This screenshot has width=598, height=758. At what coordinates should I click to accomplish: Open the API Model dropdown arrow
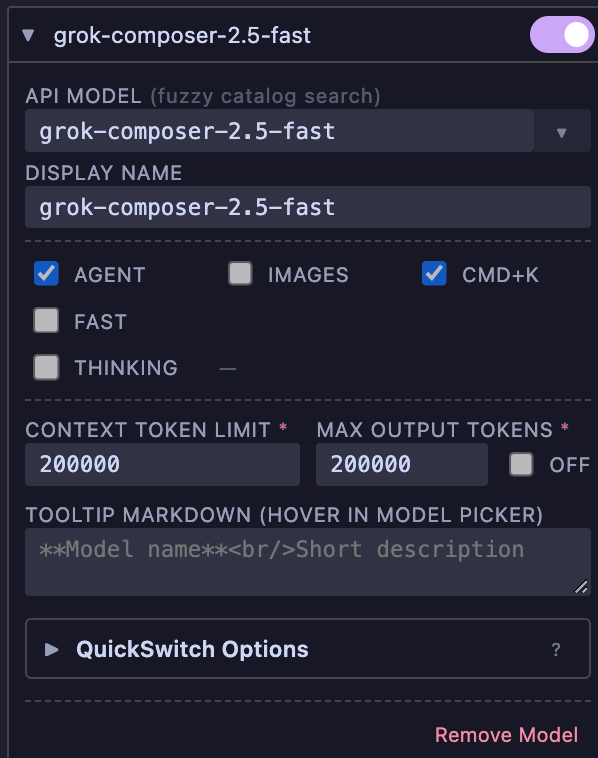click(x=562, y=131)
